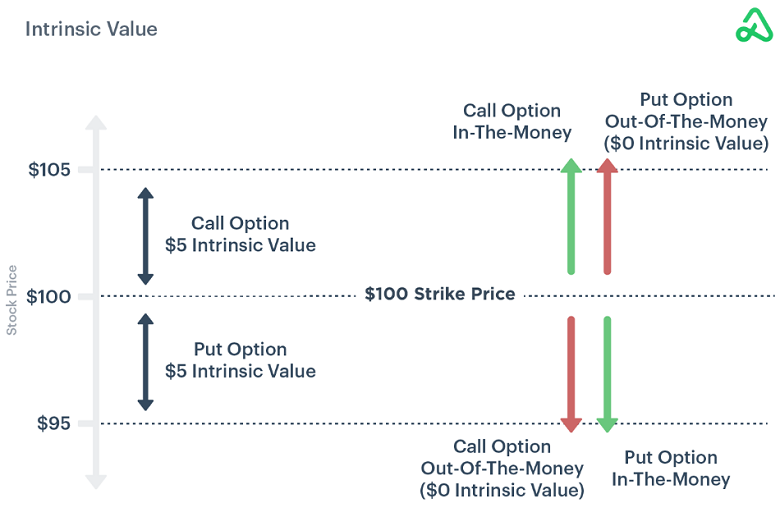The width and height of the screenshot is (780, 512).
Task: Click the gray vertical stock price axis arrow
Action: pos(95,300)
